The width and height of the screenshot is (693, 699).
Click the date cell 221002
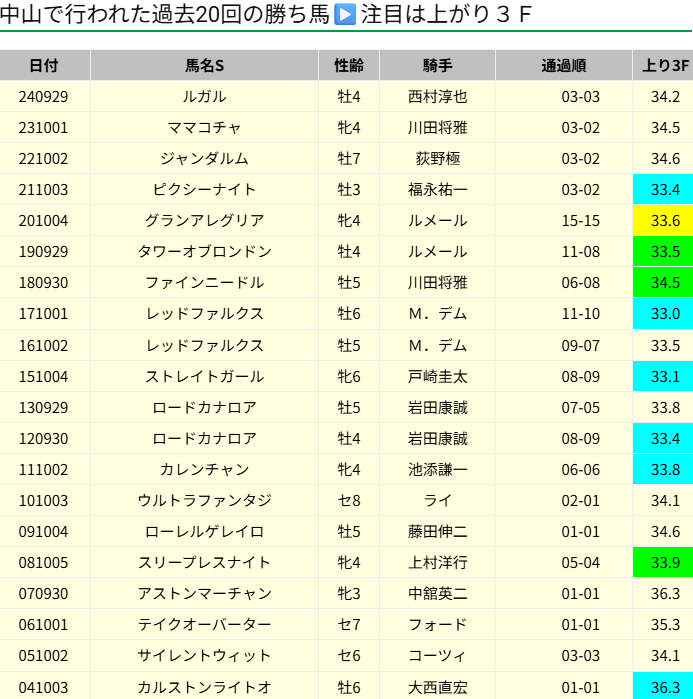click(x=43, y=158)
